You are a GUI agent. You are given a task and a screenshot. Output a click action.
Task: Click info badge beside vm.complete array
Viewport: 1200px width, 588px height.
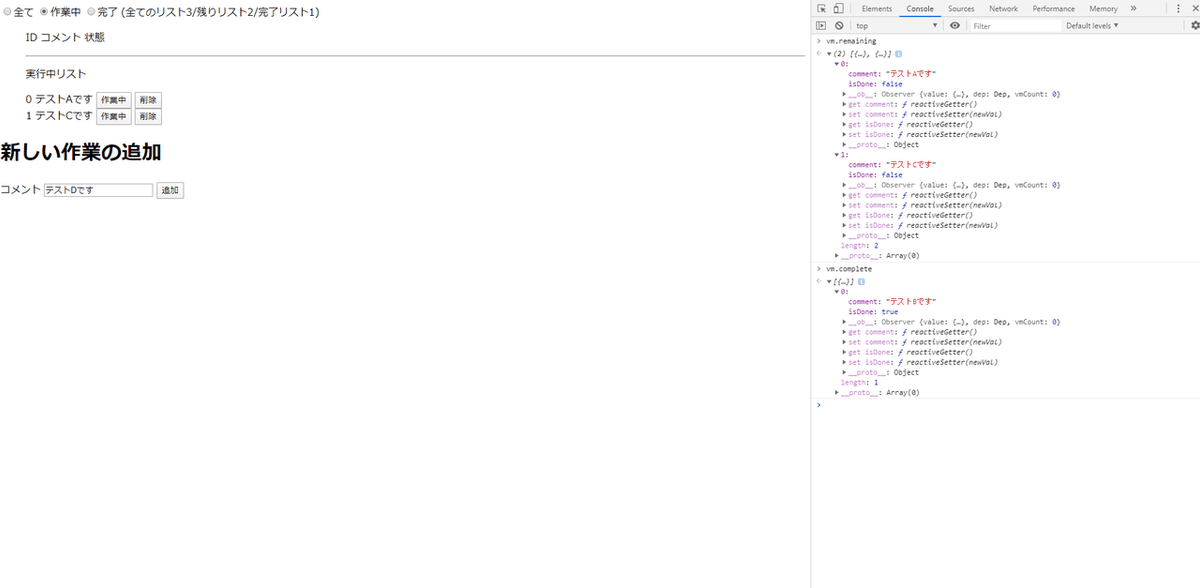(x=861, y=281)
